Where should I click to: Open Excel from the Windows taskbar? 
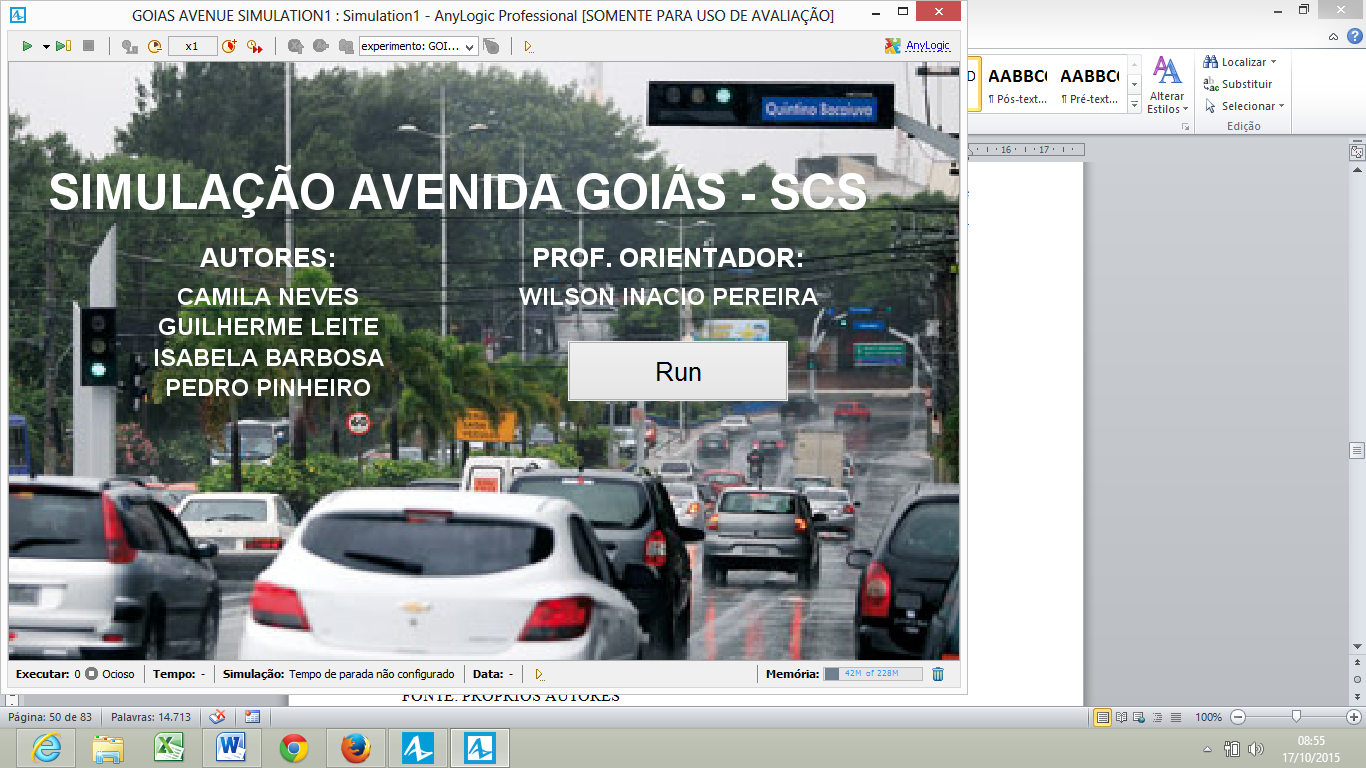click(x=168, y=748)
